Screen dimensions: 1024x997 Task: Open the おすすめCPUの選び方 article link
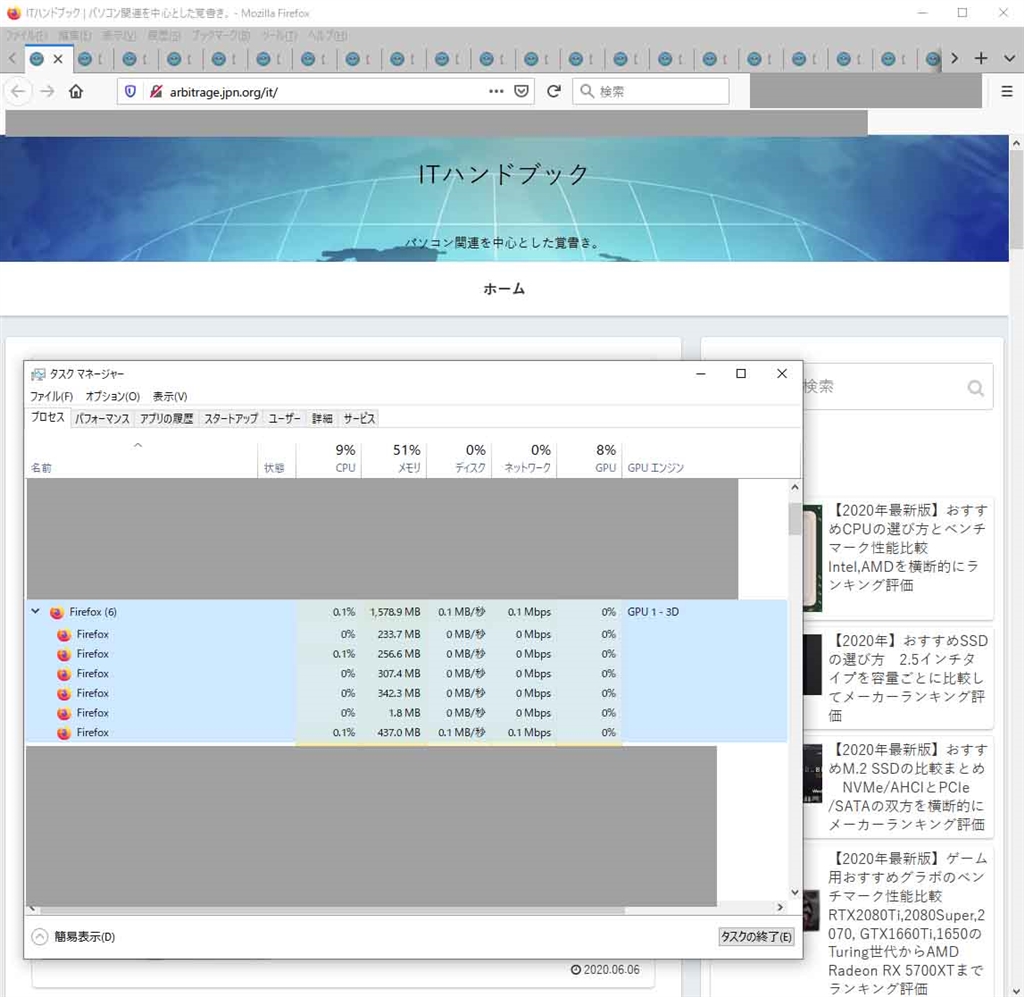tap(906, 547)
